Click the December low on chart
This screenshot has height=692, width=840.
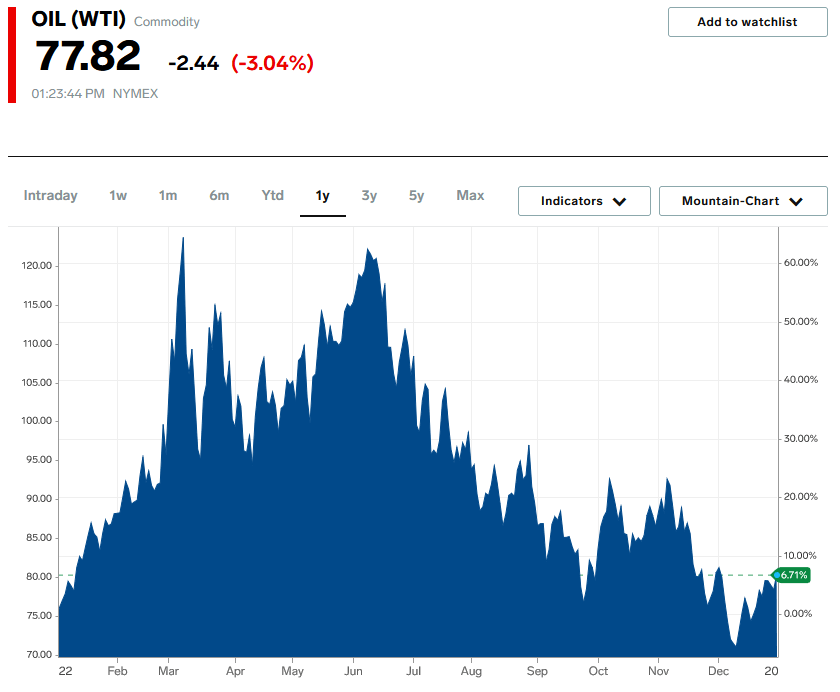point(736,645)
